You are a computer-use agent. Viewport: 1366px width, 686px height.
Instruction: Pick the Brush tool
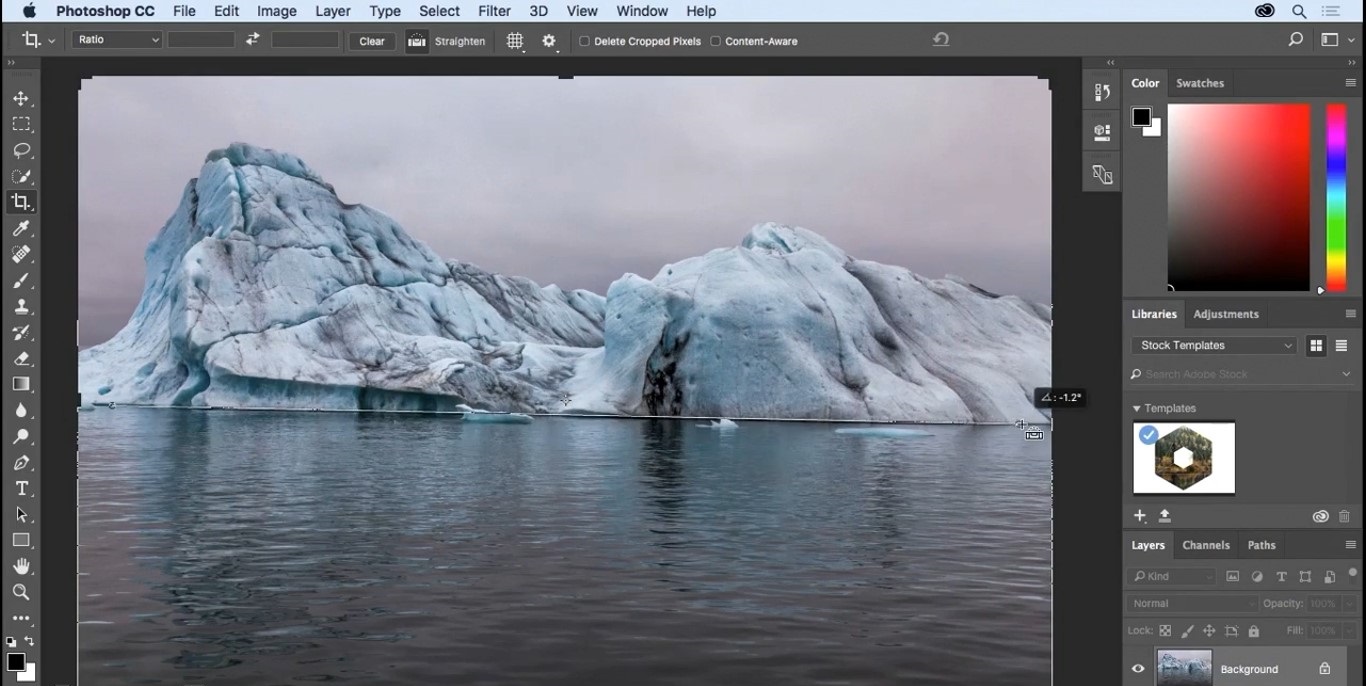click(x=21, y=281)
